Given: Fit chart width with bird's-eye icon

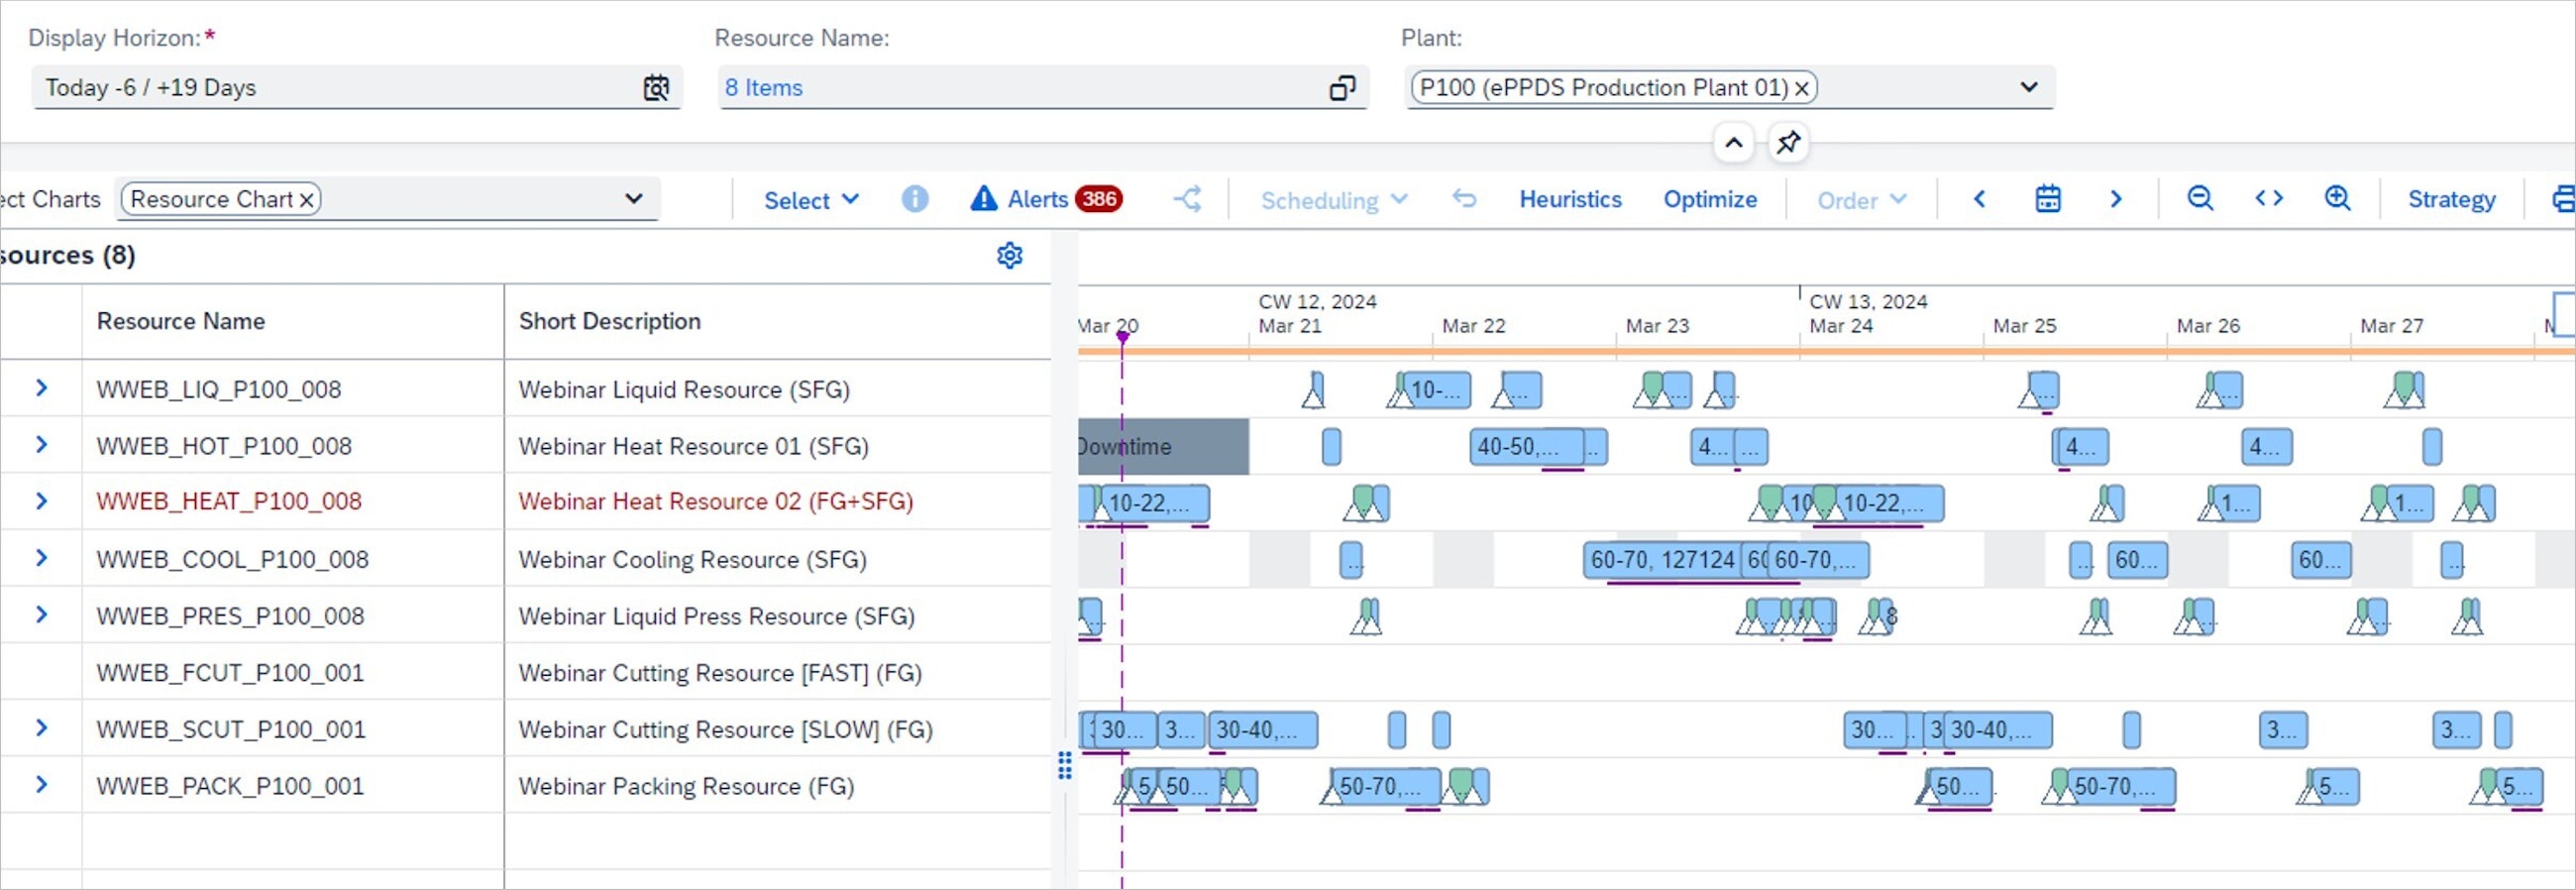Looking at the screenshot, I should pyautogui.click(x=2268, y=199).
